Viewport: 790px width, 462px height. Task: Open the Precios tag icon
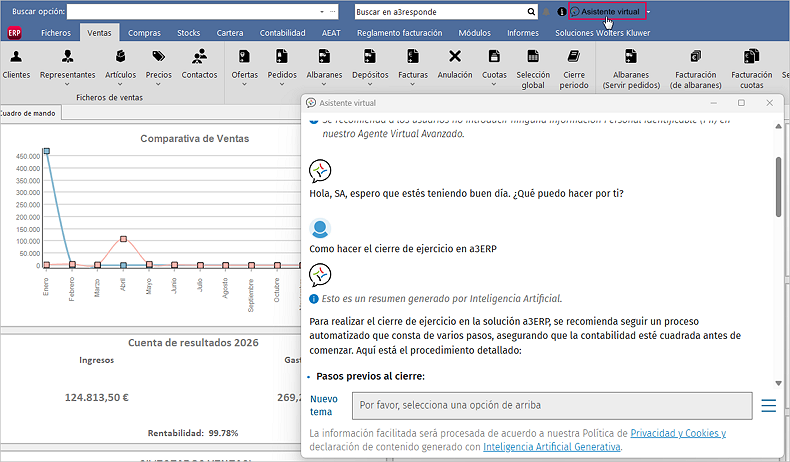(x=159, y=56)
